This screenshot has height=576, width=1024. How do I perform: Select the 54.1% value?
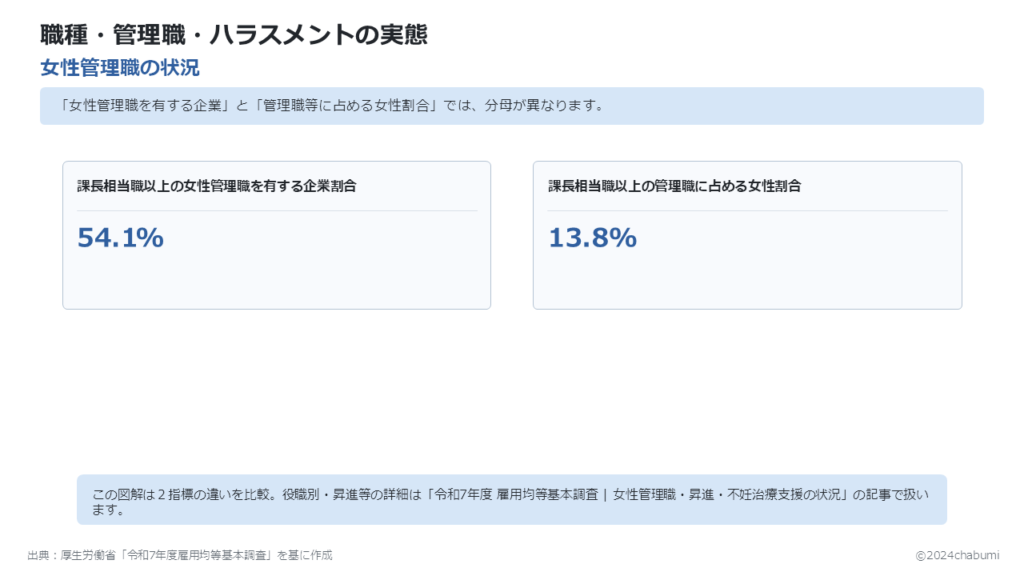pyautogui.click(x=120, y=238)
